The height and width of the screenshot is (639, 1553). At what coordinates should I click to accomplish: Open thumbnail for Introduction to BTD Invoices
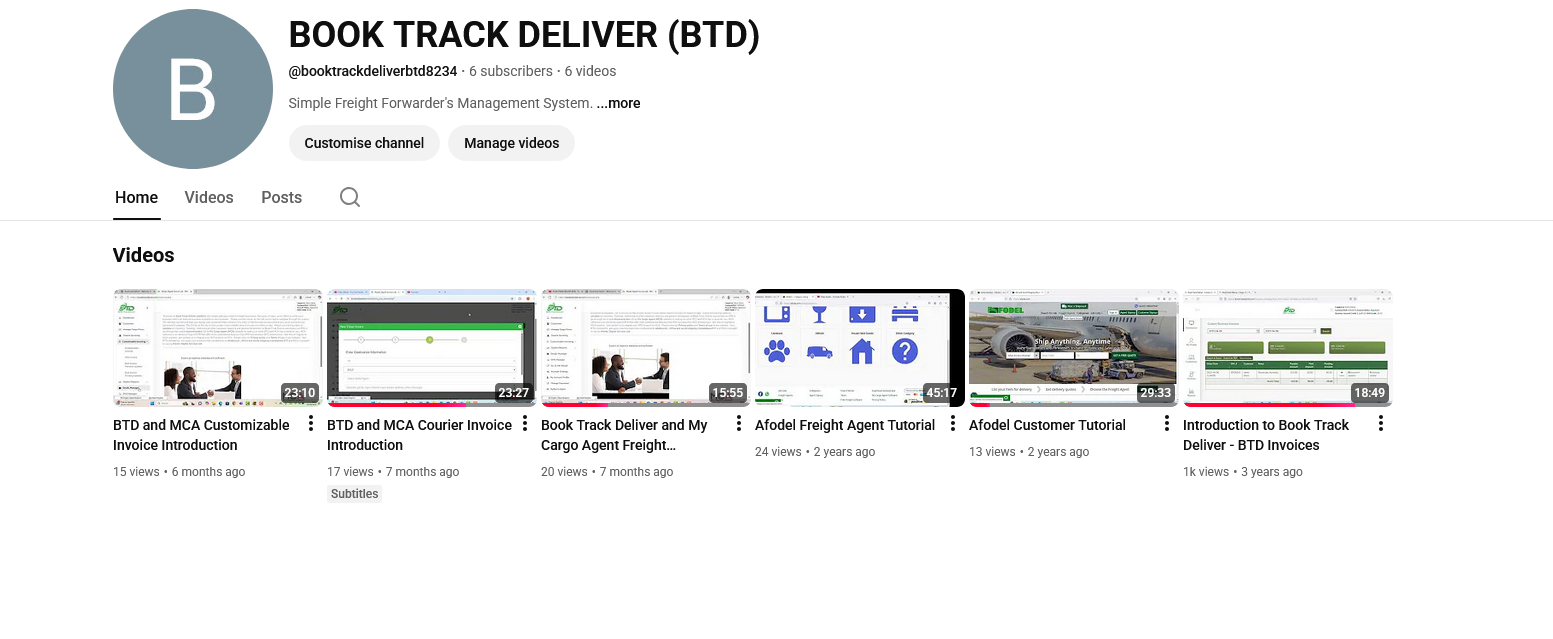[1287, 347]
